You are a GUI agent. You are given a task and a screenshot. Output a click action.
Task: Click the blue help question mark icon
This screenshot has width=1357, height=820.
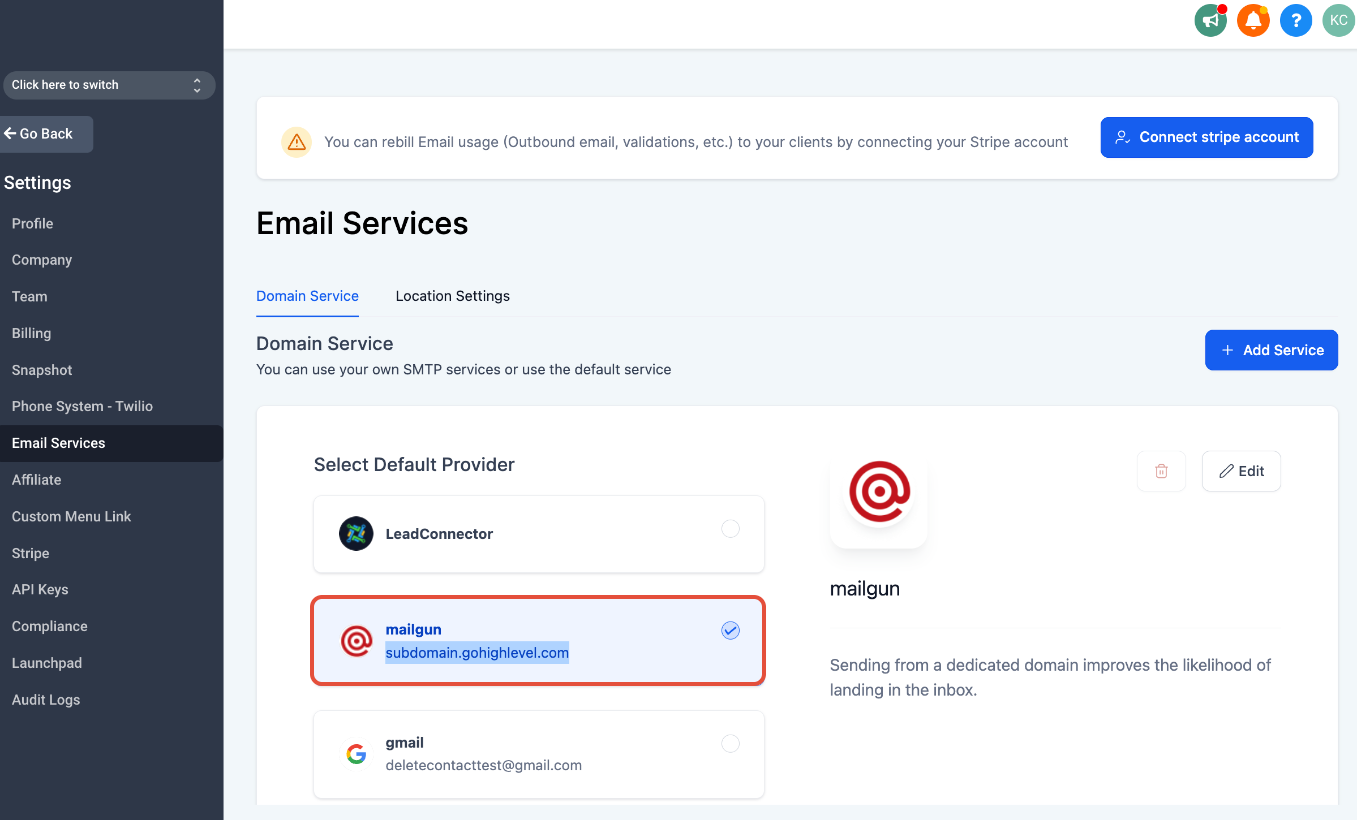pyautogui.click(x=1296, y=20)
